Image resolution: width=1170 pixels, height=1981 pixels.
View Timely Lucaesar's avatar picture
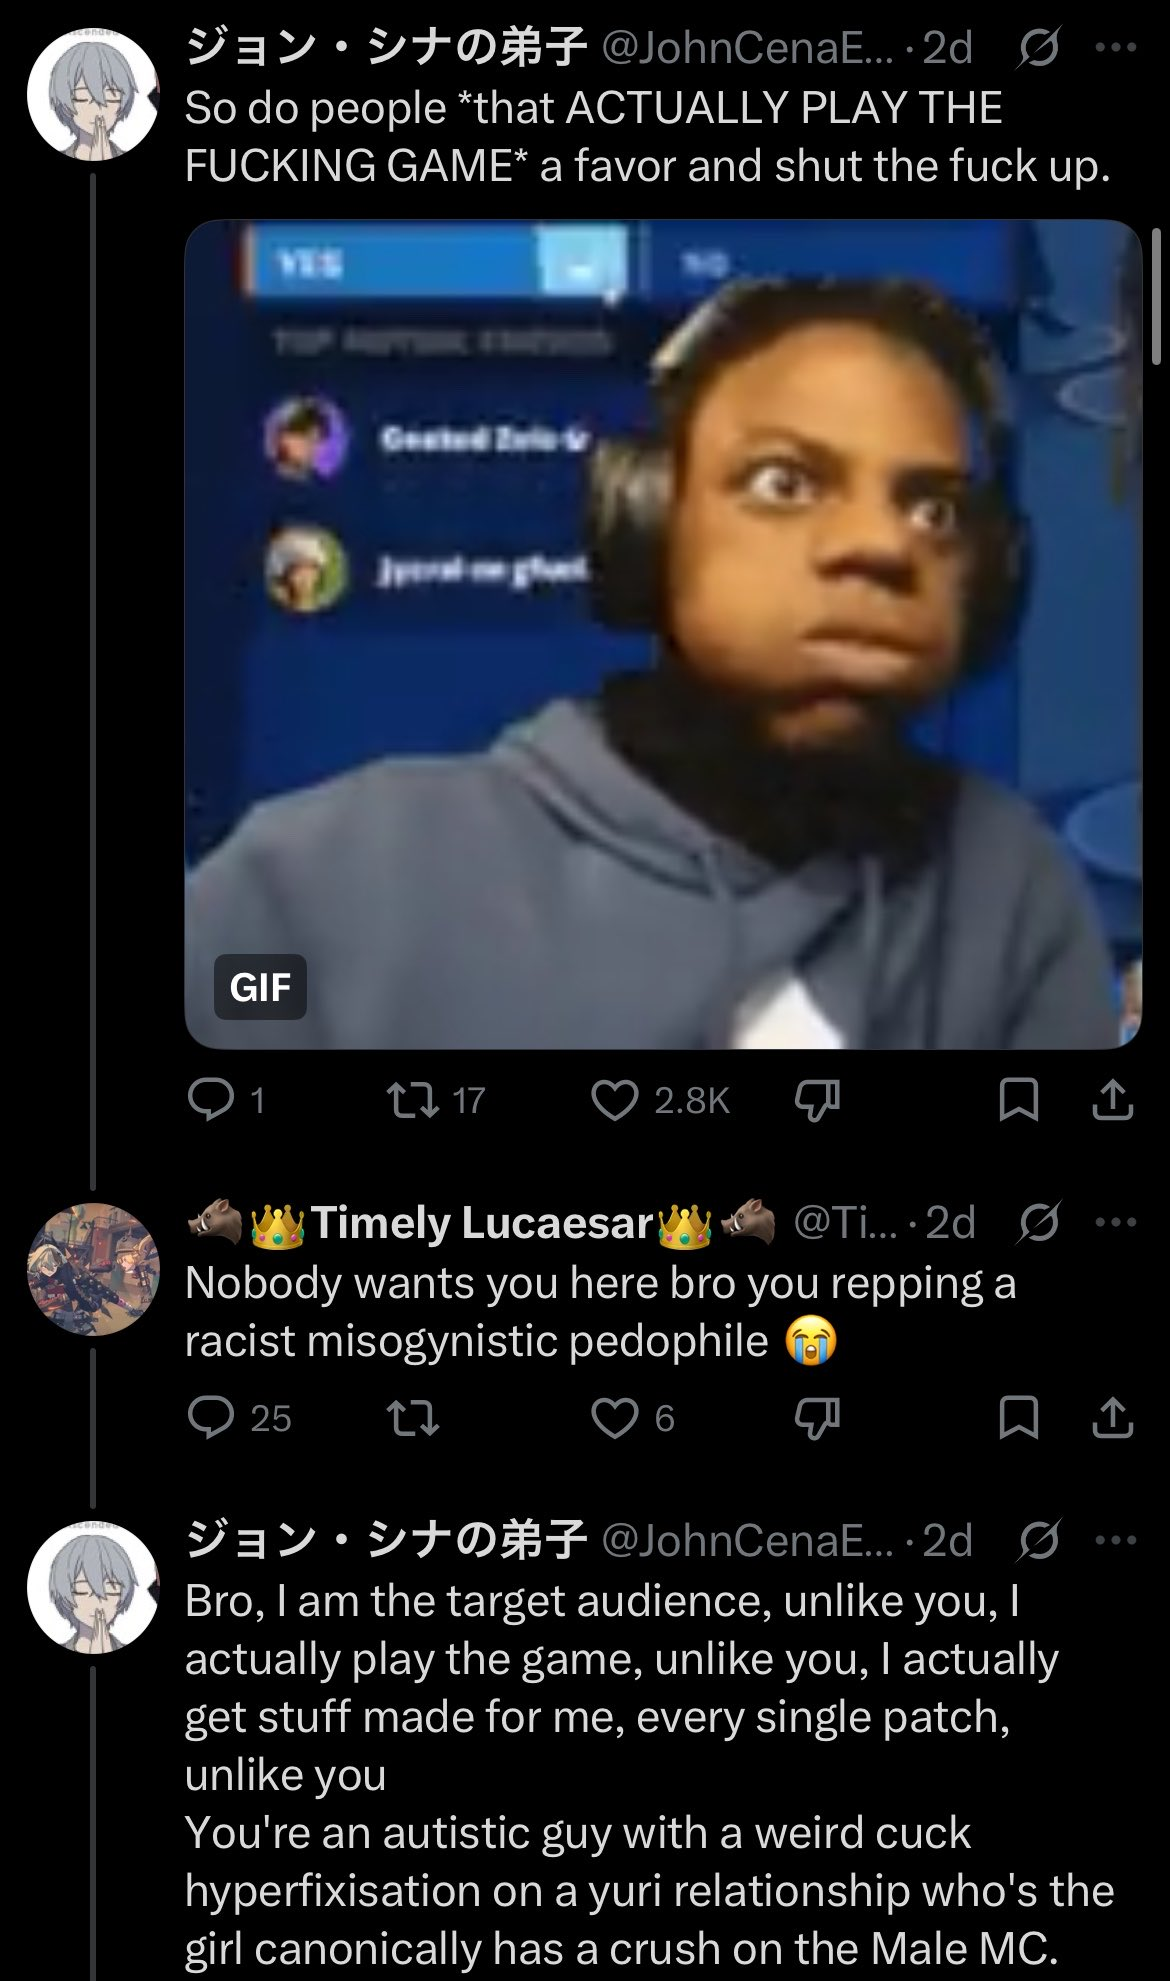93,1269
